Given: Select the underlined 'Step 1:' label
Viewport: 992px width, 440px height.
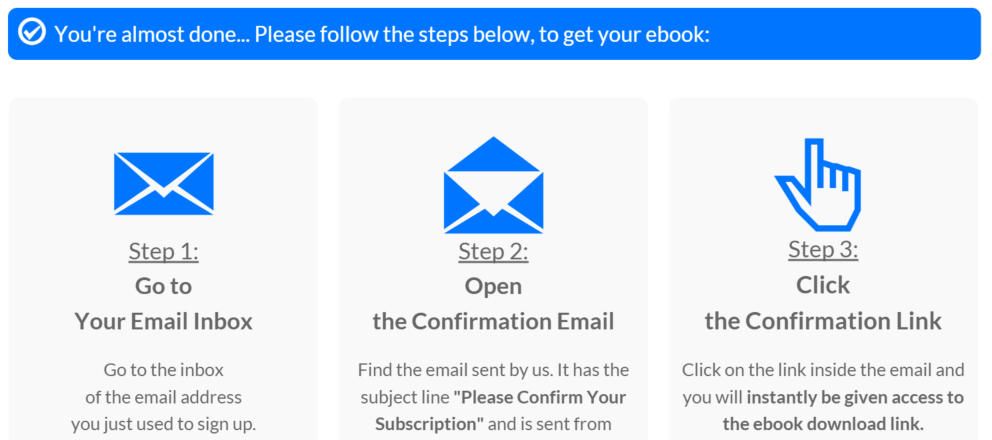Looking at the screenshot, I should pos(164,251).
